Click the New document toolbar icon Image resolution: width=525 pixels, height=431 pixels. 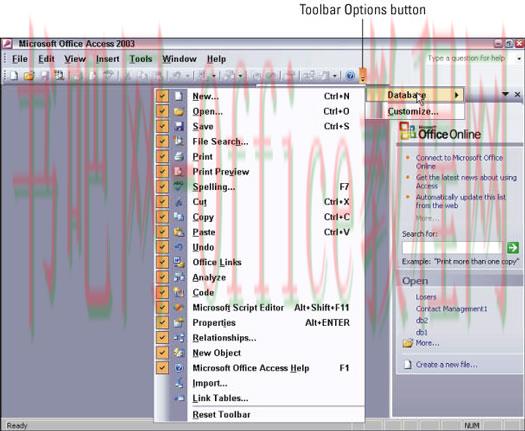coord(14,76)
